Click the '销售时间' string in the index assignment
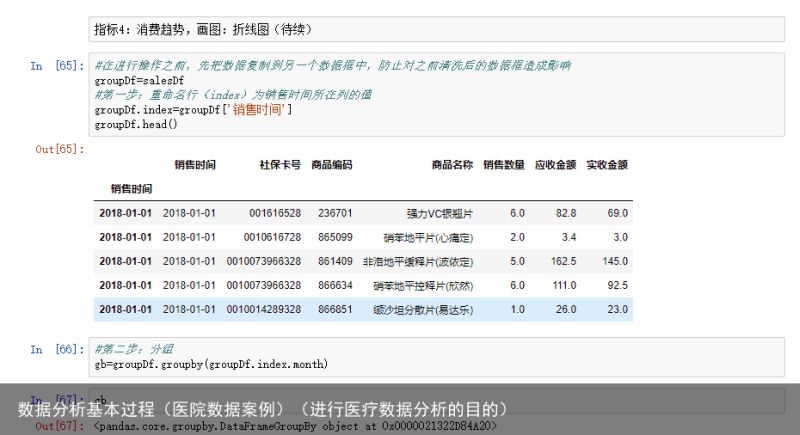Viewport: 800px width, 435px height. click(x=257, y=110)
